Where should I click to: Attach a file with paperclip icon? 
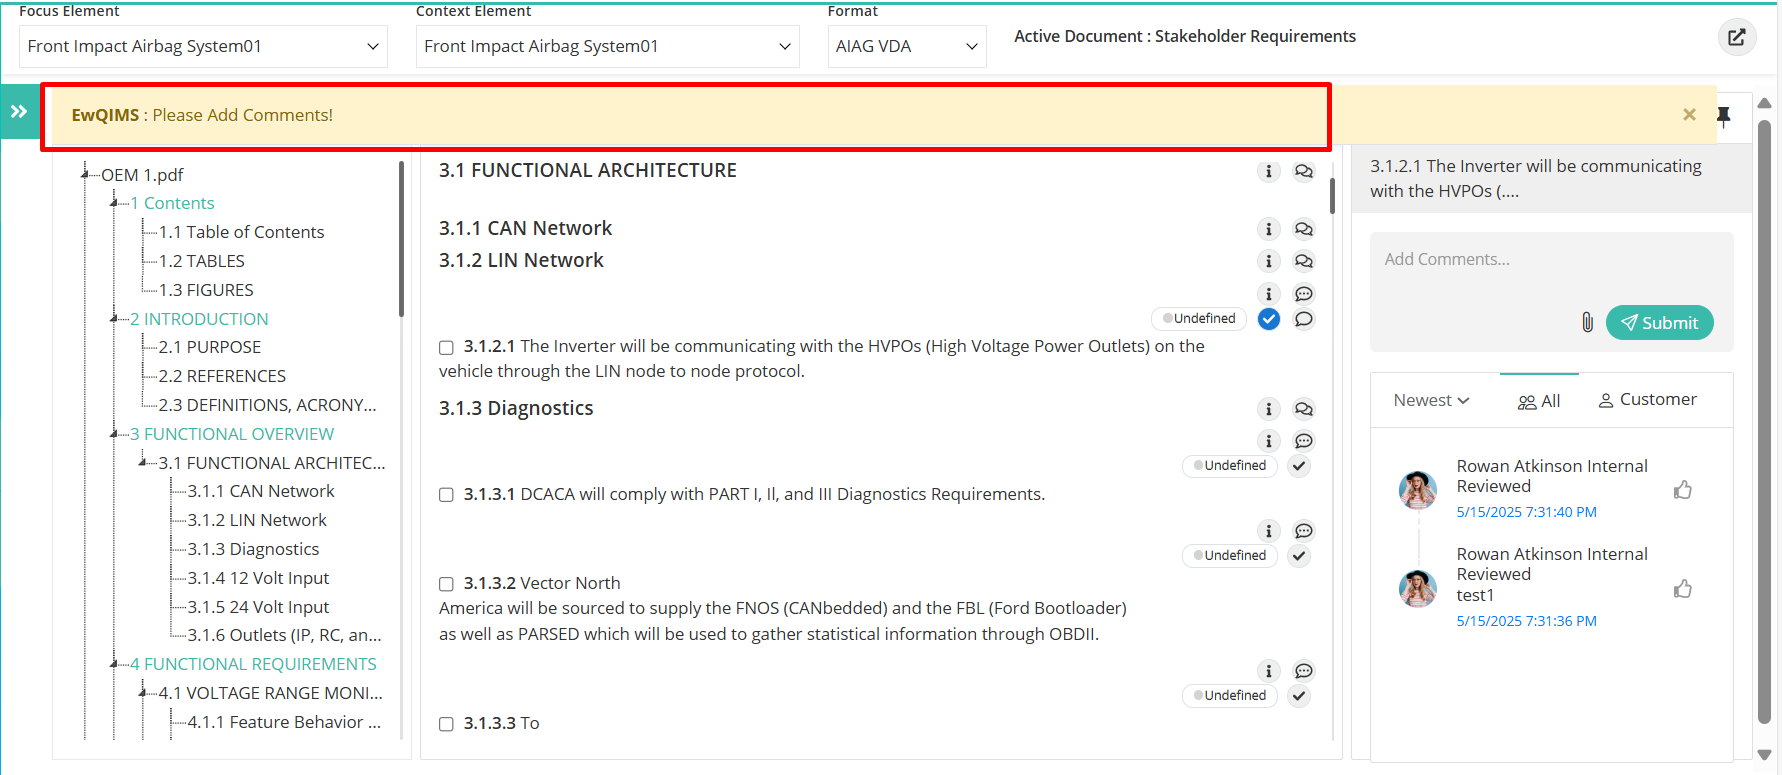coord(1587,322)
